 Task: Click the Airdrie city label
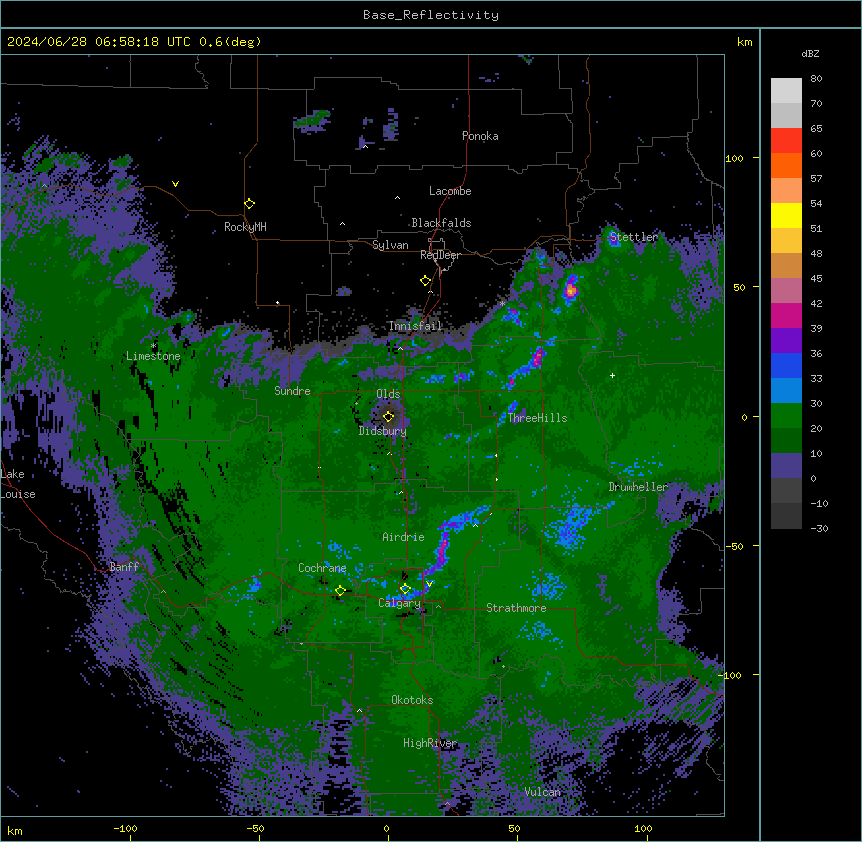[403, 537]
